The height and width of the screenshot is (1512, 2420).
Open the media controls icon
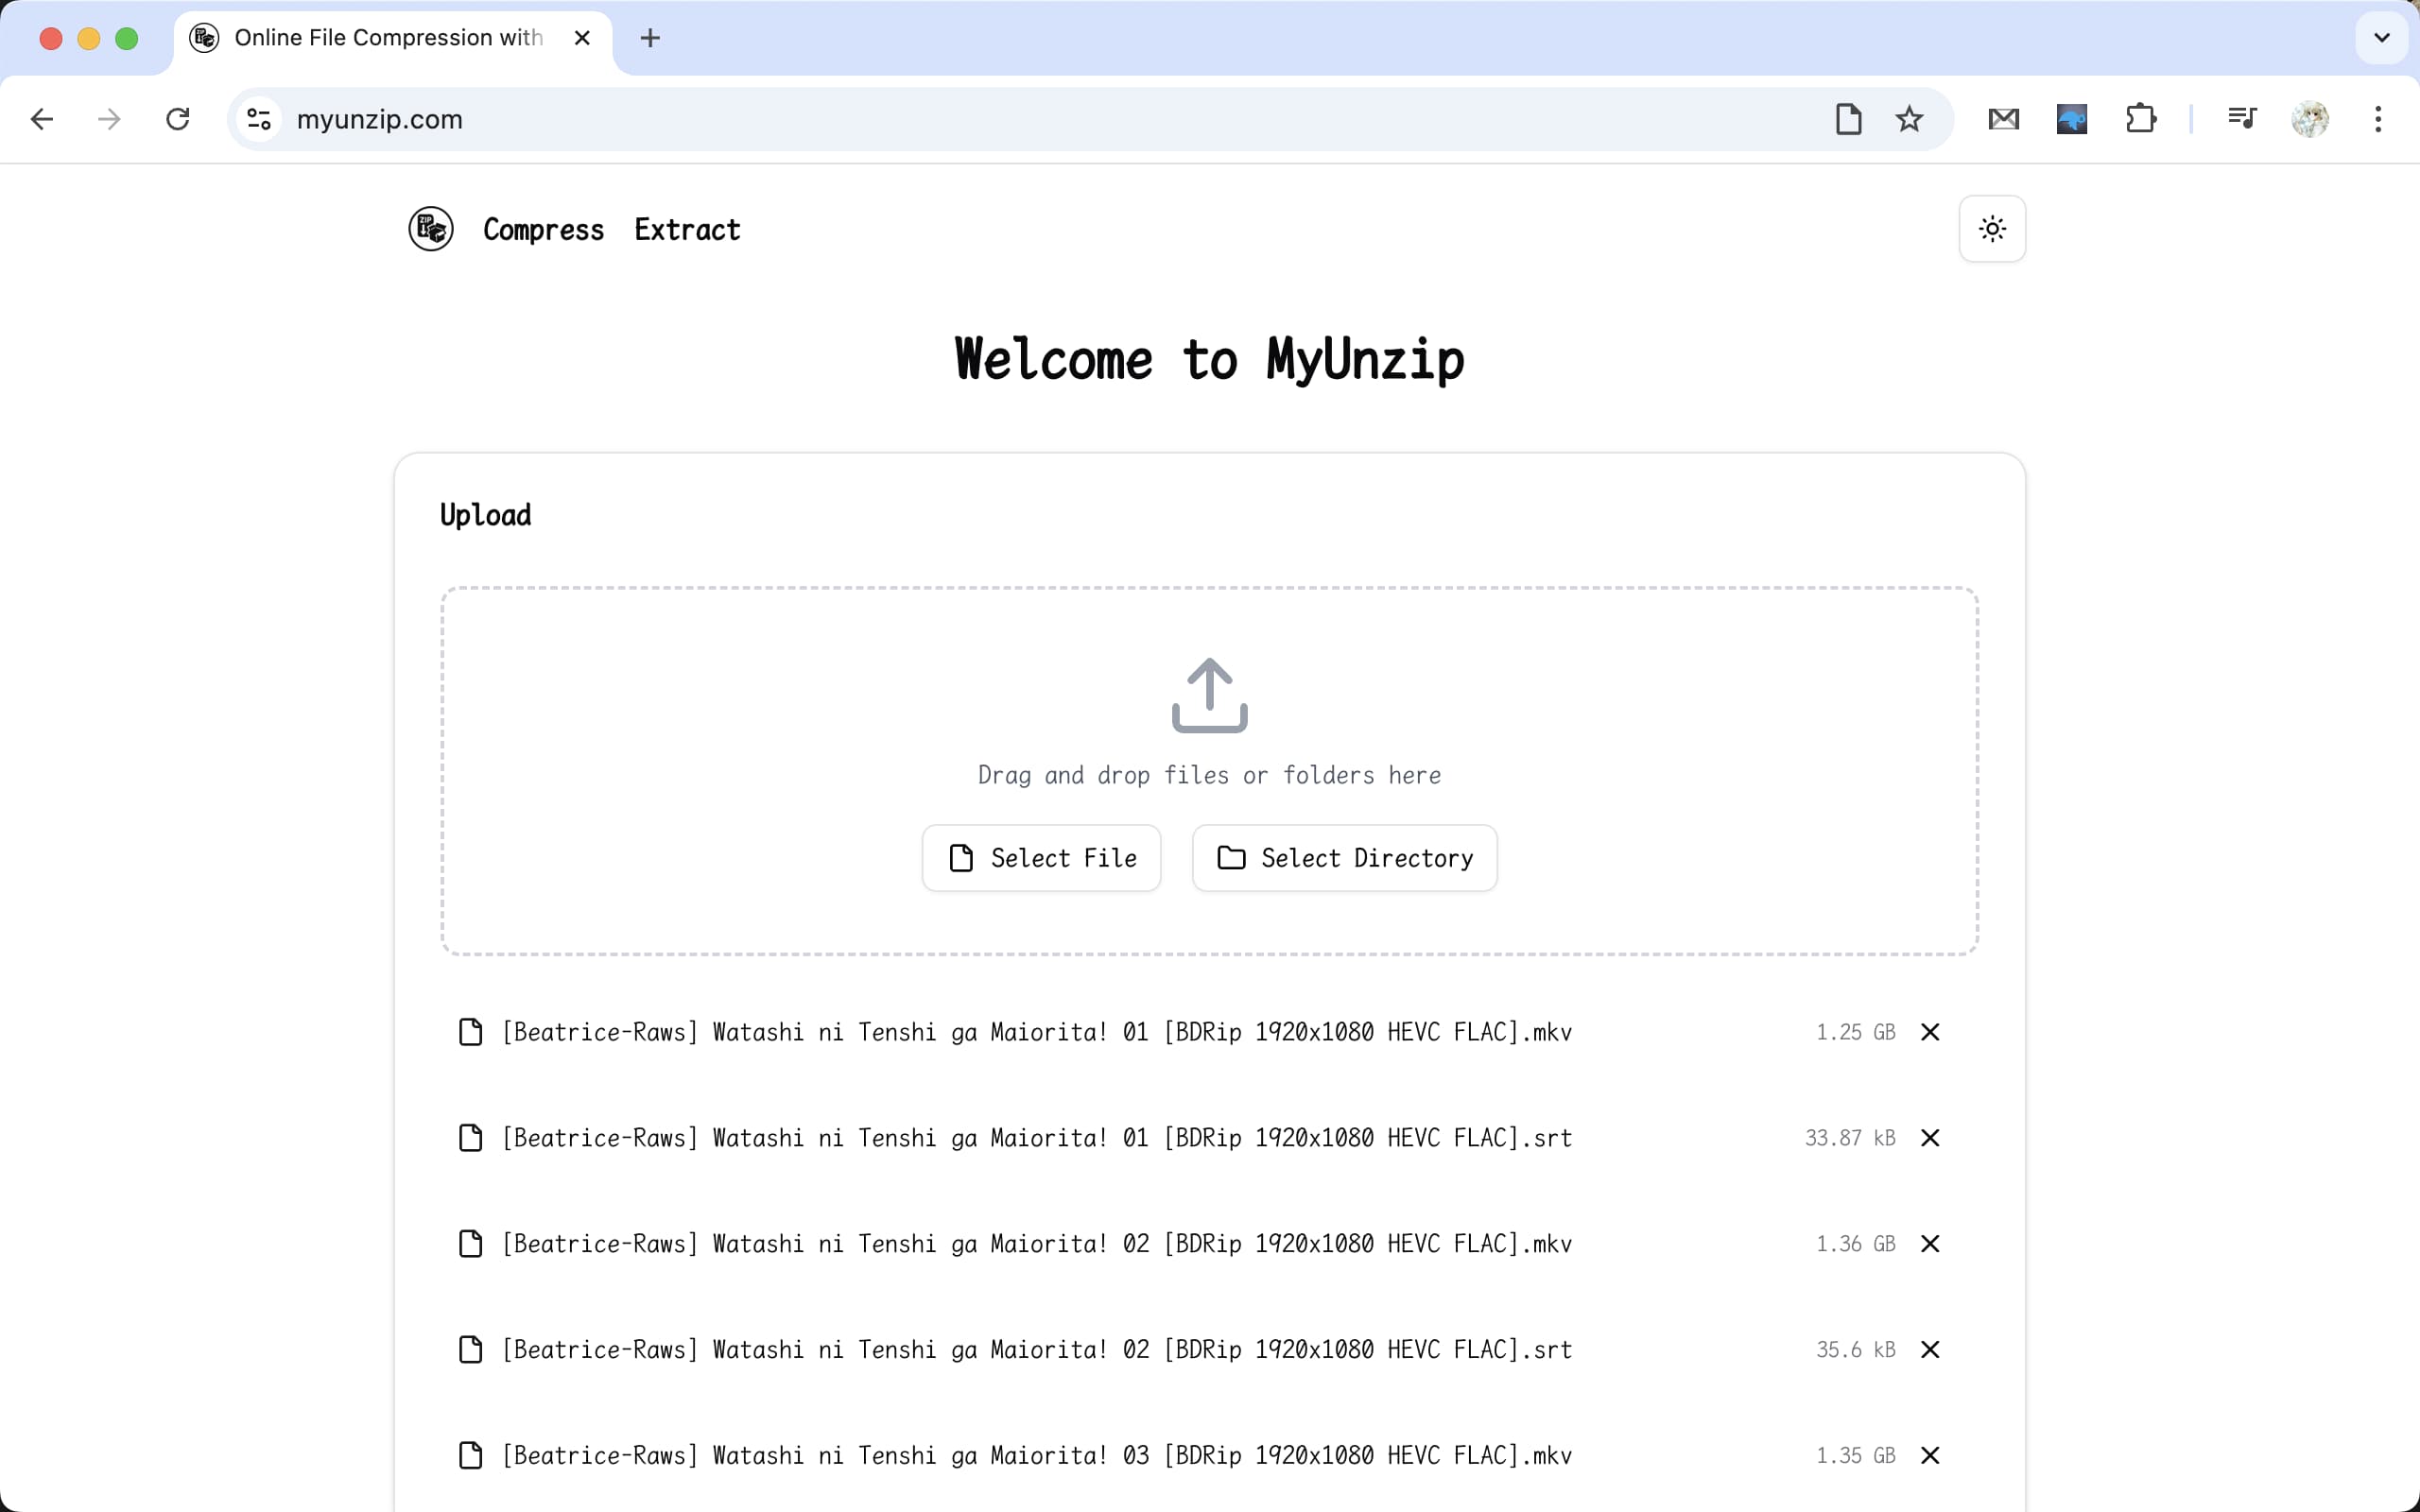2242,119
